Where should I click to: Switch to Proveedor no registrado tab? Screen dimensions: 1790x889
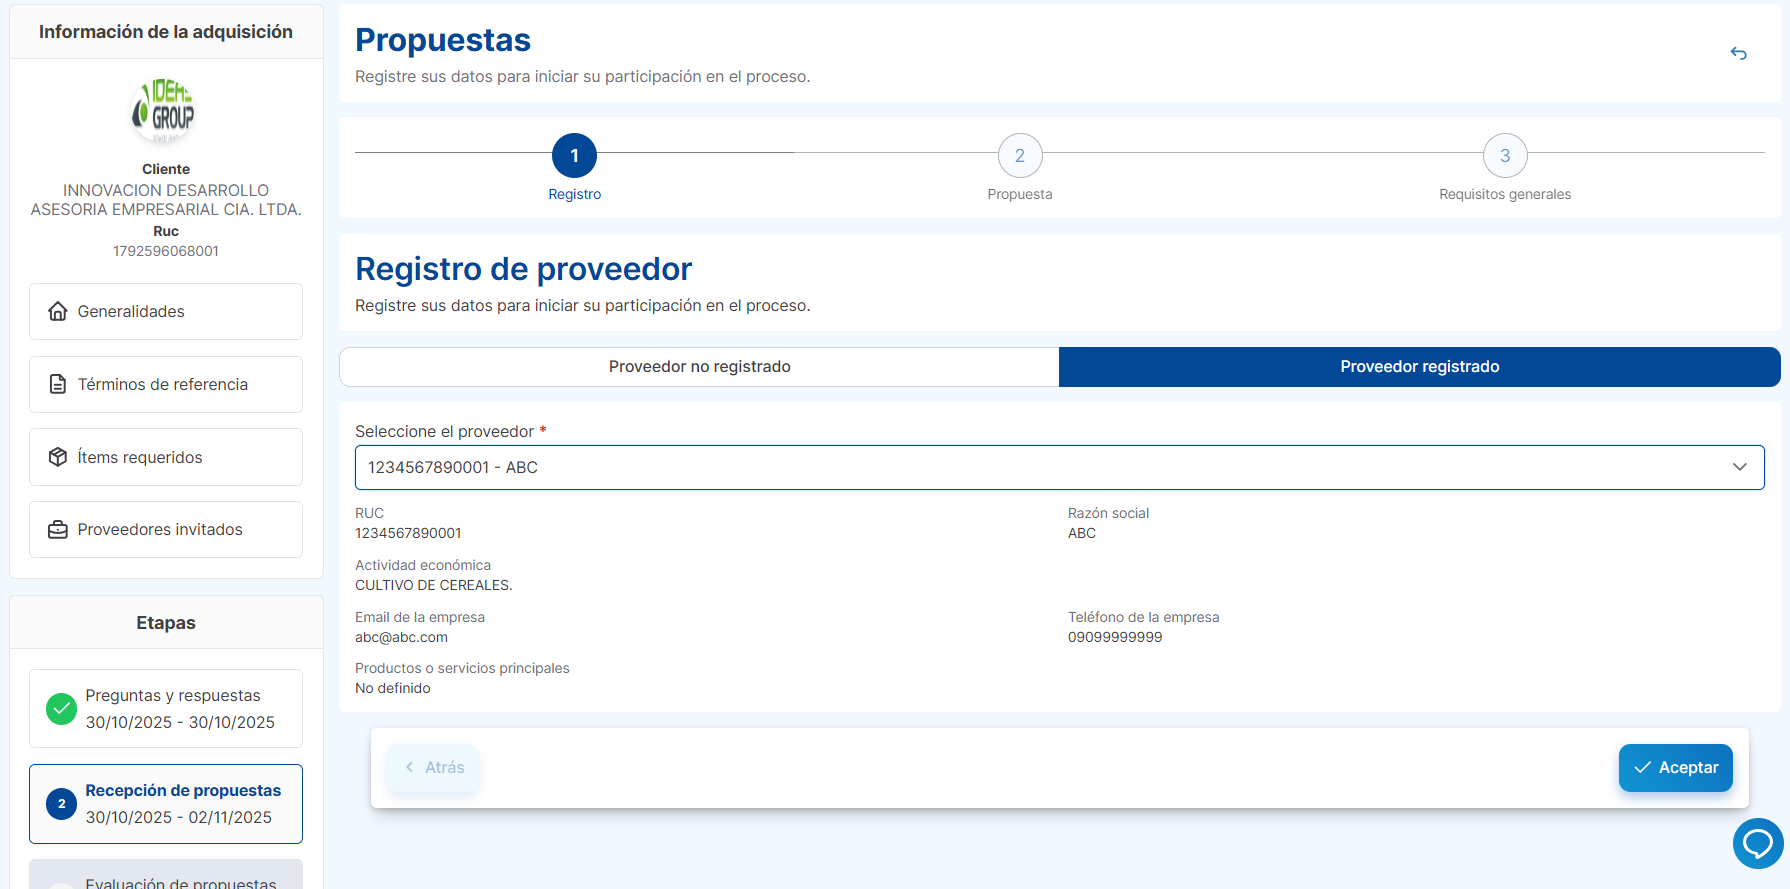coord(699,367)
